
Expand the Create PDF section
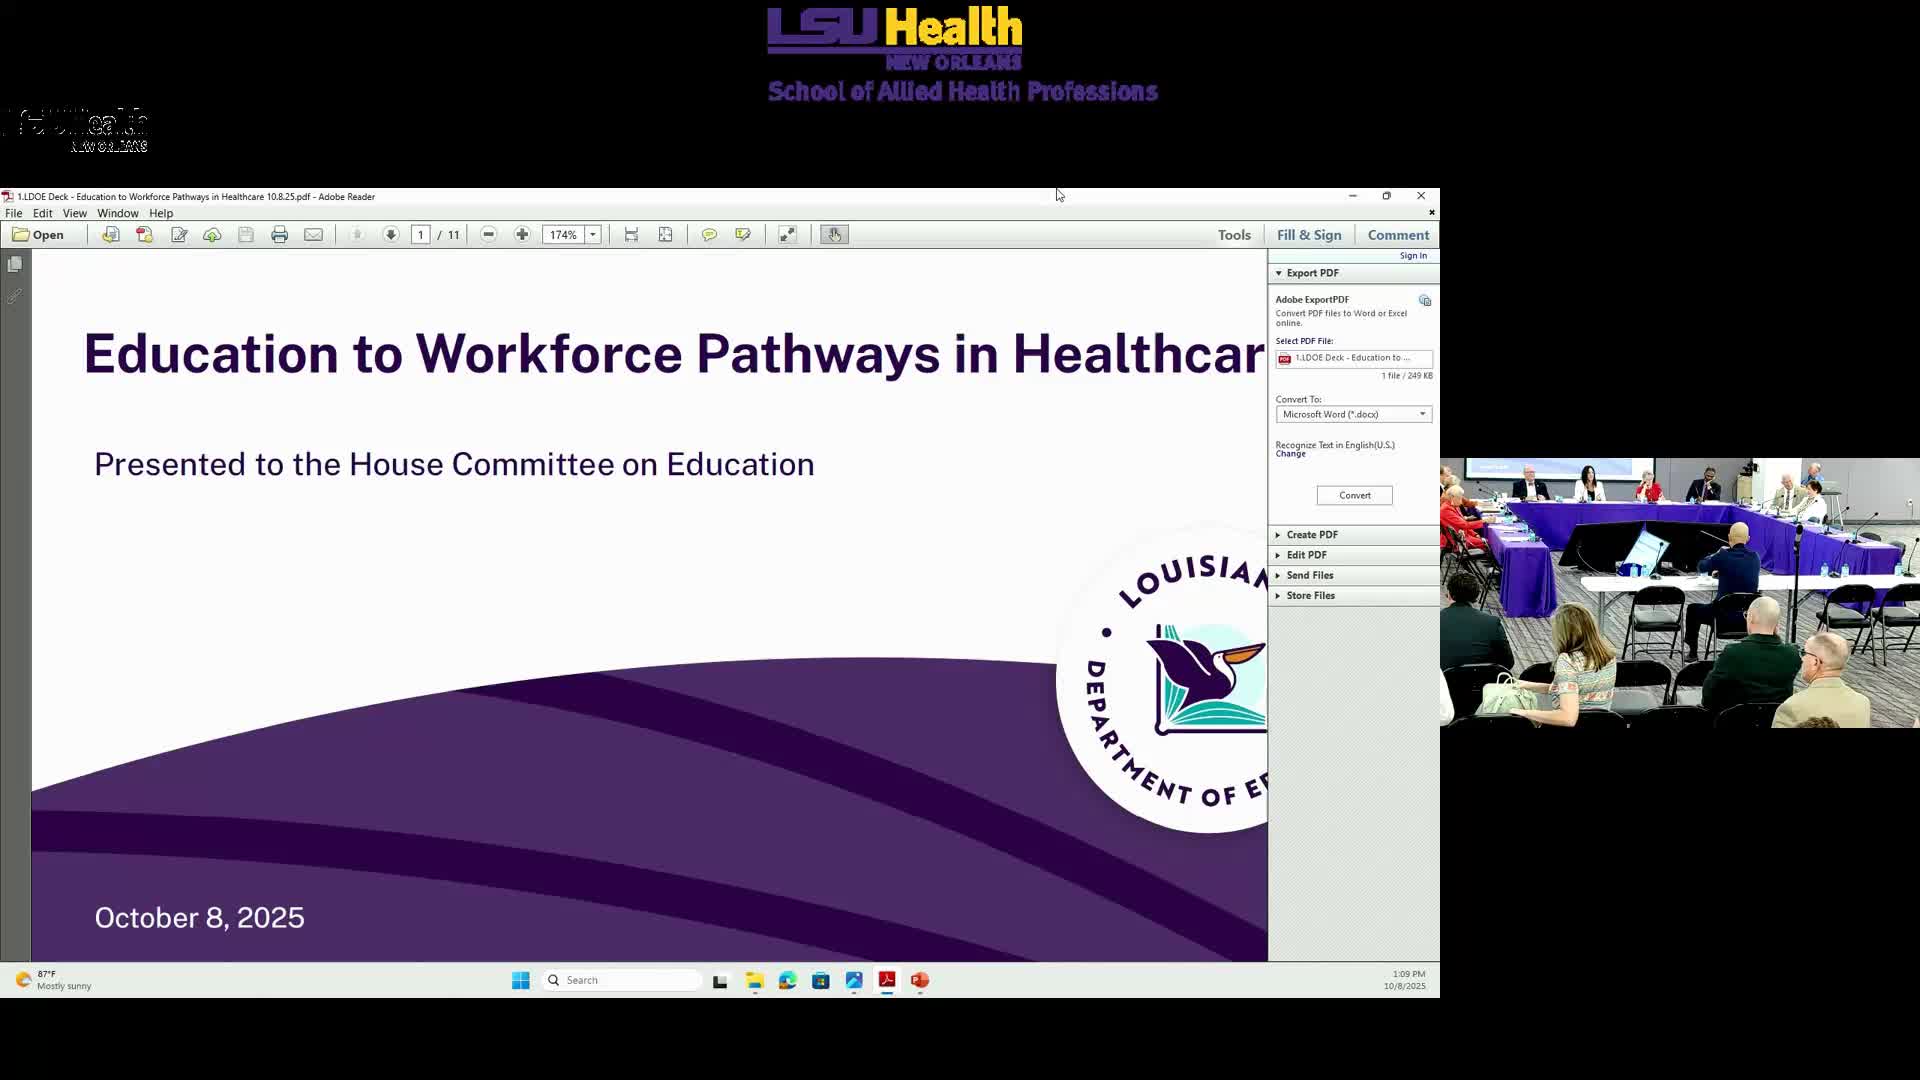(x=1311, y=535)
